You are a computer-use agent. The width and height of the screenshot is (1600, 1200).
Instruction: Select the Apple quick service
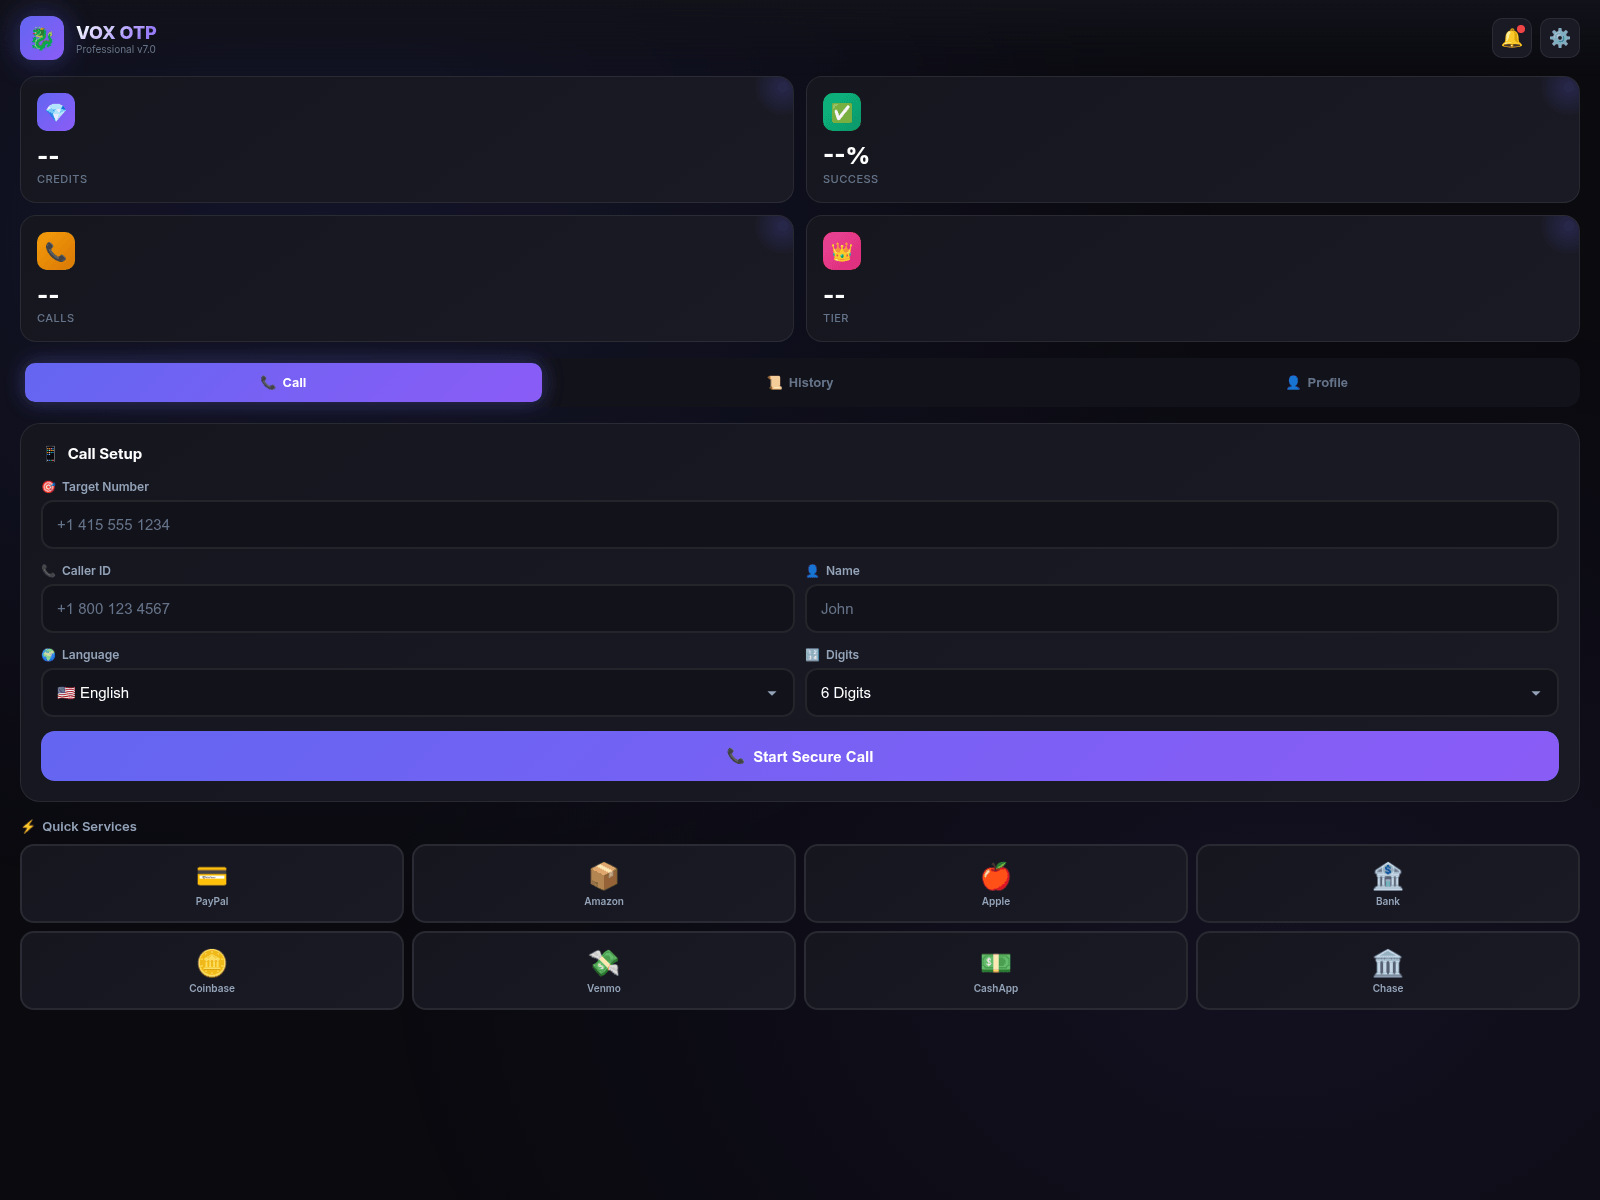[996, 883]
